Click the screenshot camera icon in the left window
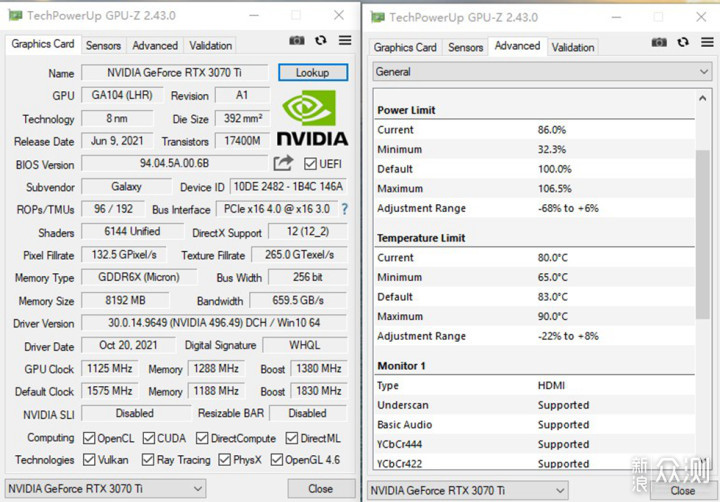 (x=297, y=40)
